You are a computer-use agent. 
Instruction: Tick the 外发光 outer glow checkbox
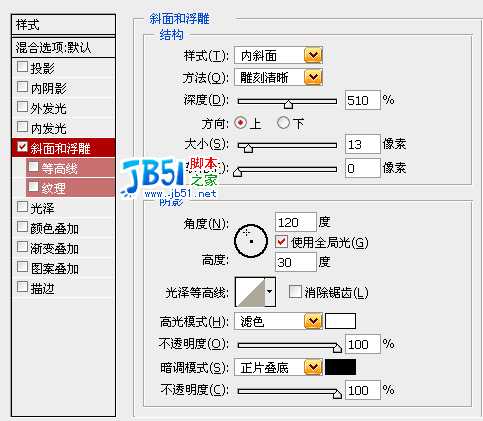click(x=22, y=107)
